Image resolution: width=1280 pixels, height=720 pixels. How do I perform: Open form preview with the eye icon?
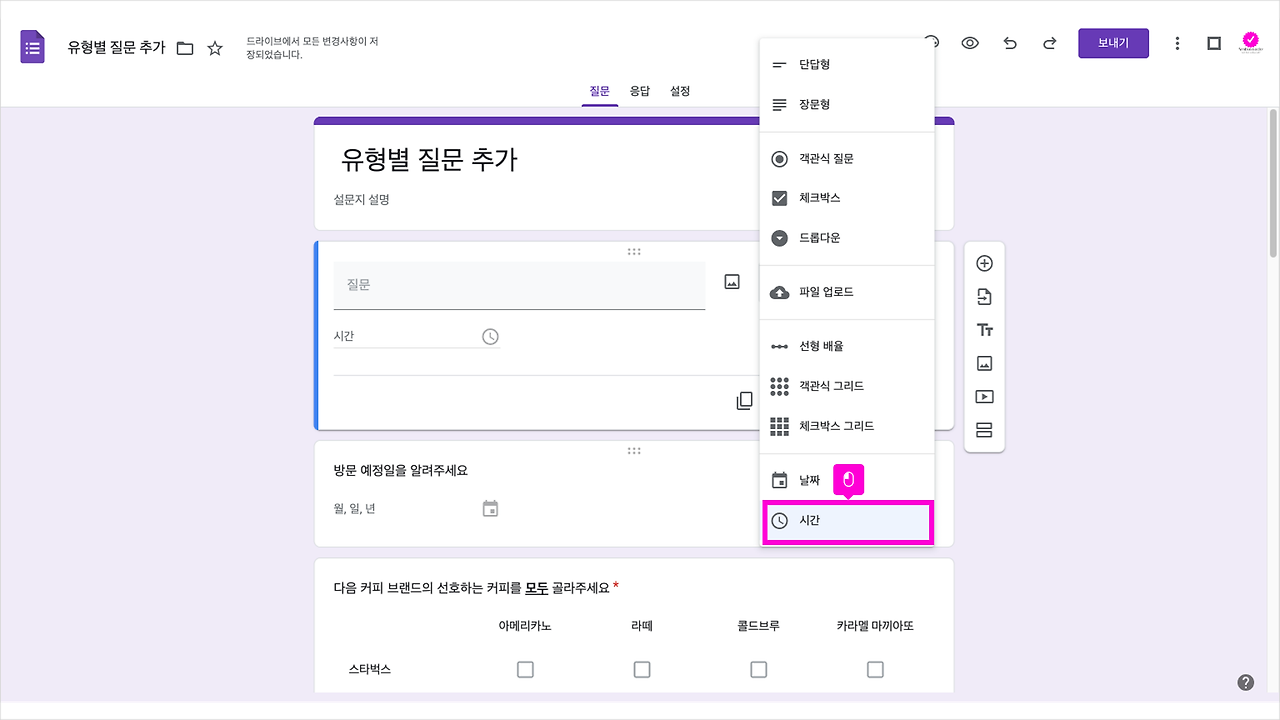969,43
